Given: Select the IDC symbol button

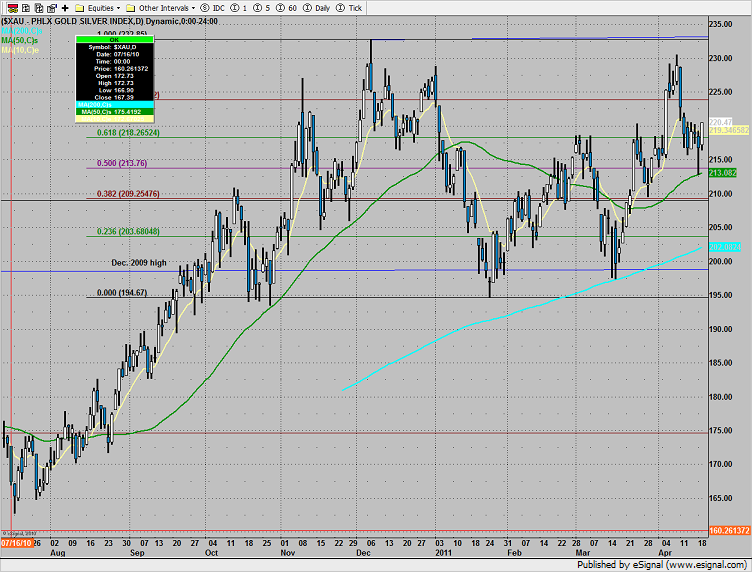Looking at the screenshot, I should [x=213, y=8].
